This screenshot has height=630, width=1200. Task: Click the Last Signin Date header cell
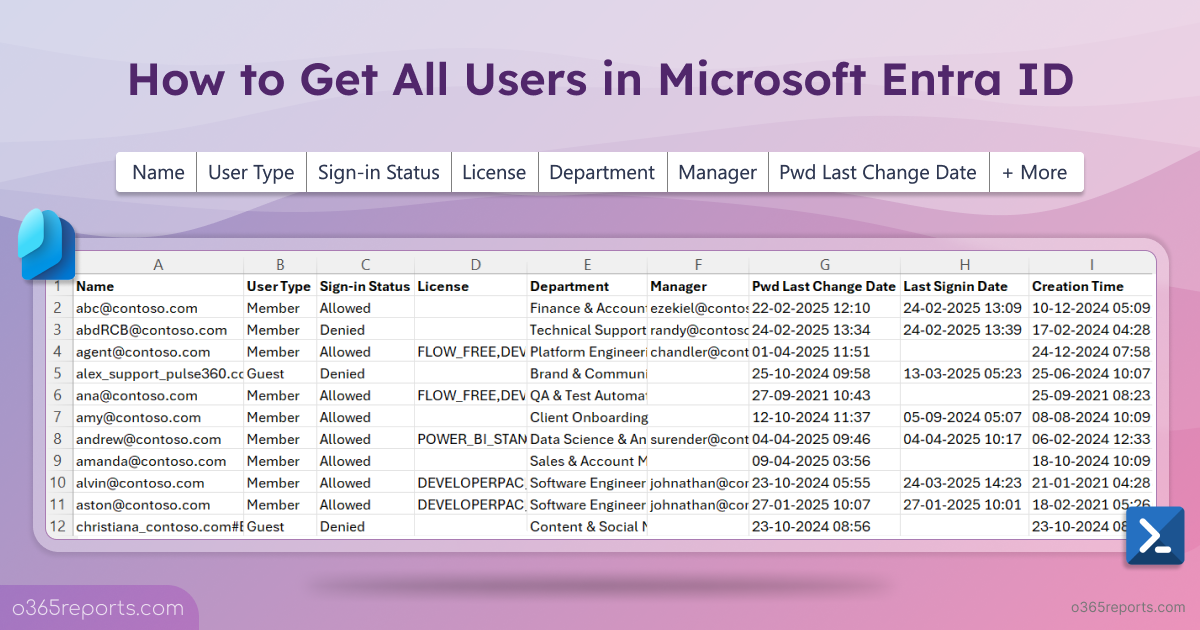[964, 286]
